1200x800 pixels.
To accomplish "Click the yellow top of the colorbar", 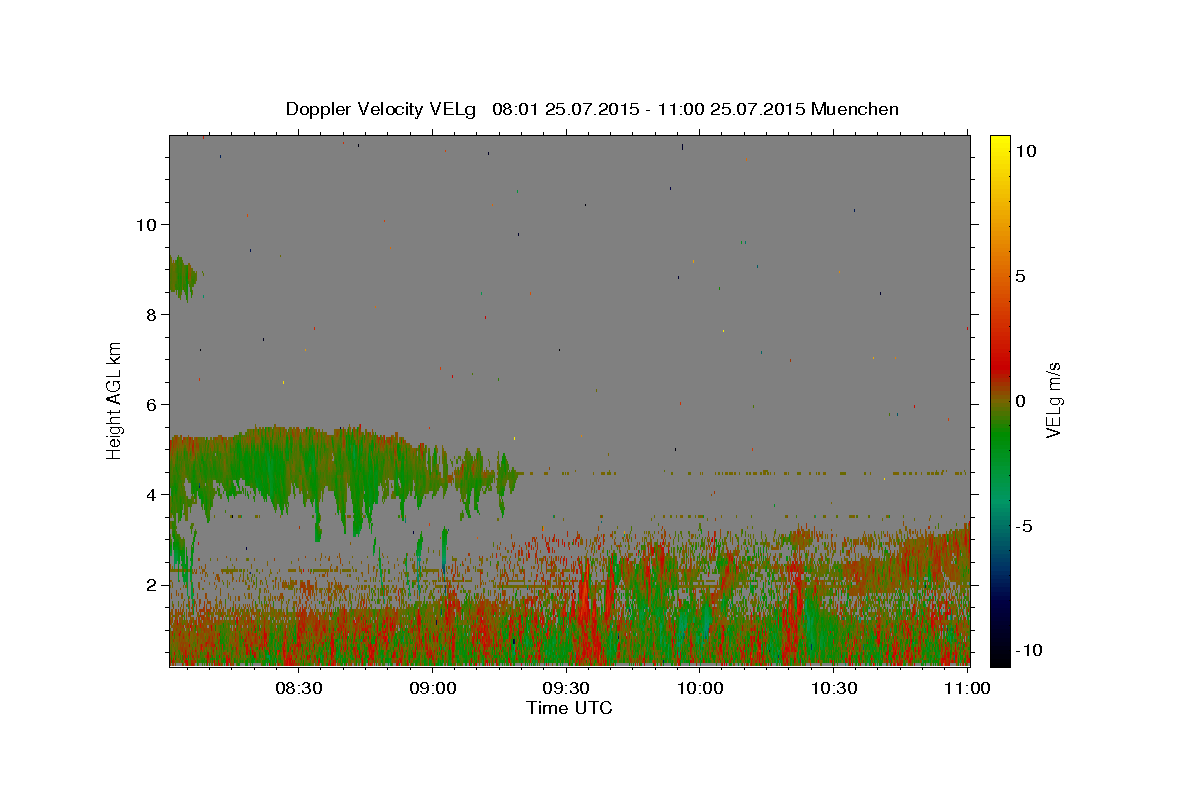I will click(1000, 143).
